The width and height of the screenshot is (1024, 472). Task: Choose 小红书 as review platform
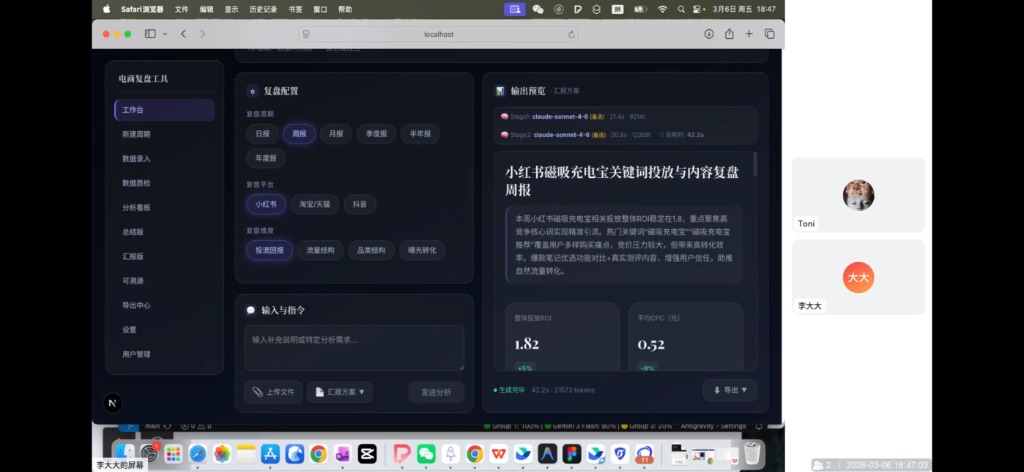pos(266,204)
